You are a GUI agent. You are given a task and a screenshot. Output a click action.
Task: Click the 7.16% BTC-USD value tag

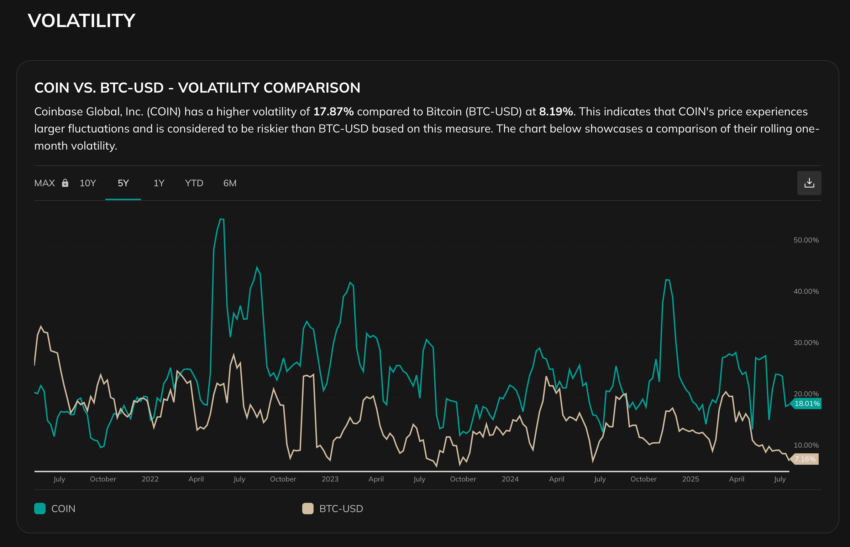(x=806, y=459)
